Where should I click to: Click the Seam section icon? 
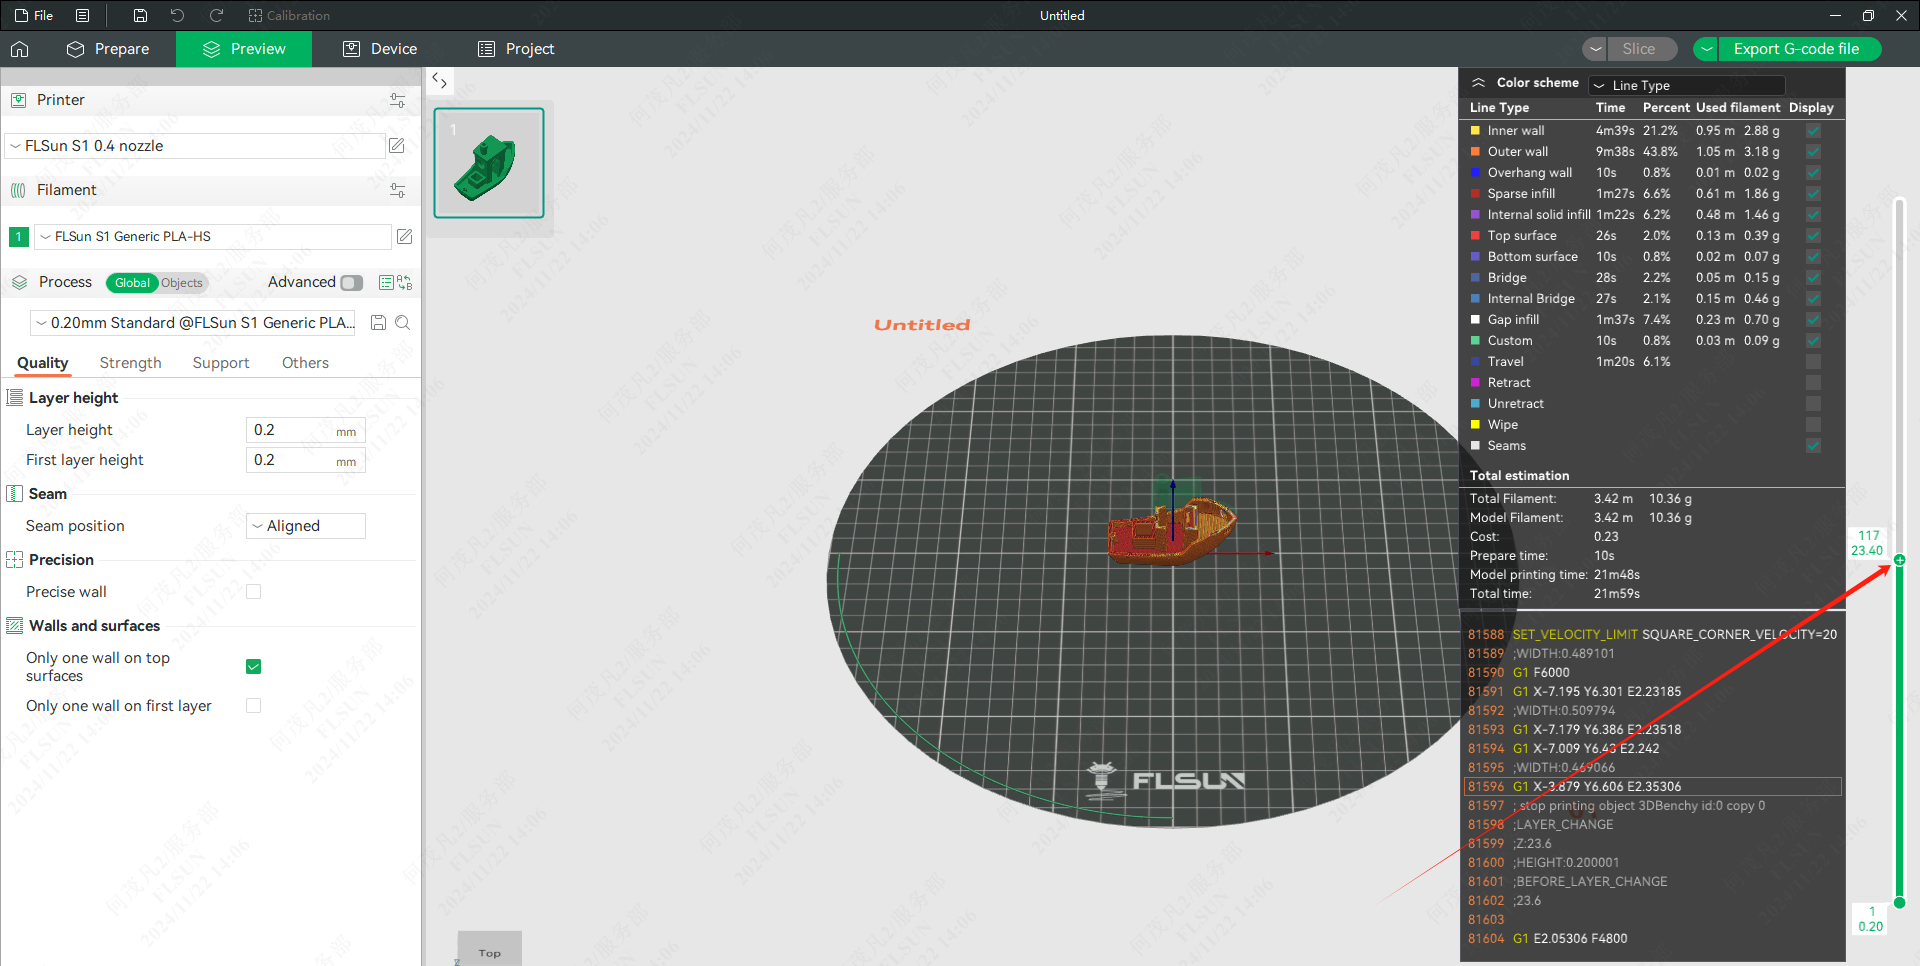(15, 494)
